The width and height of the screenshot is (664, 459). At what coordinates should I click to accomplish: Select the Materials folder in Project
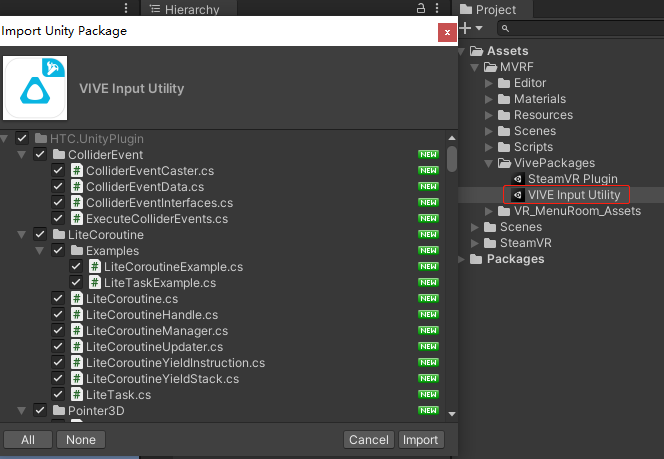540,99
